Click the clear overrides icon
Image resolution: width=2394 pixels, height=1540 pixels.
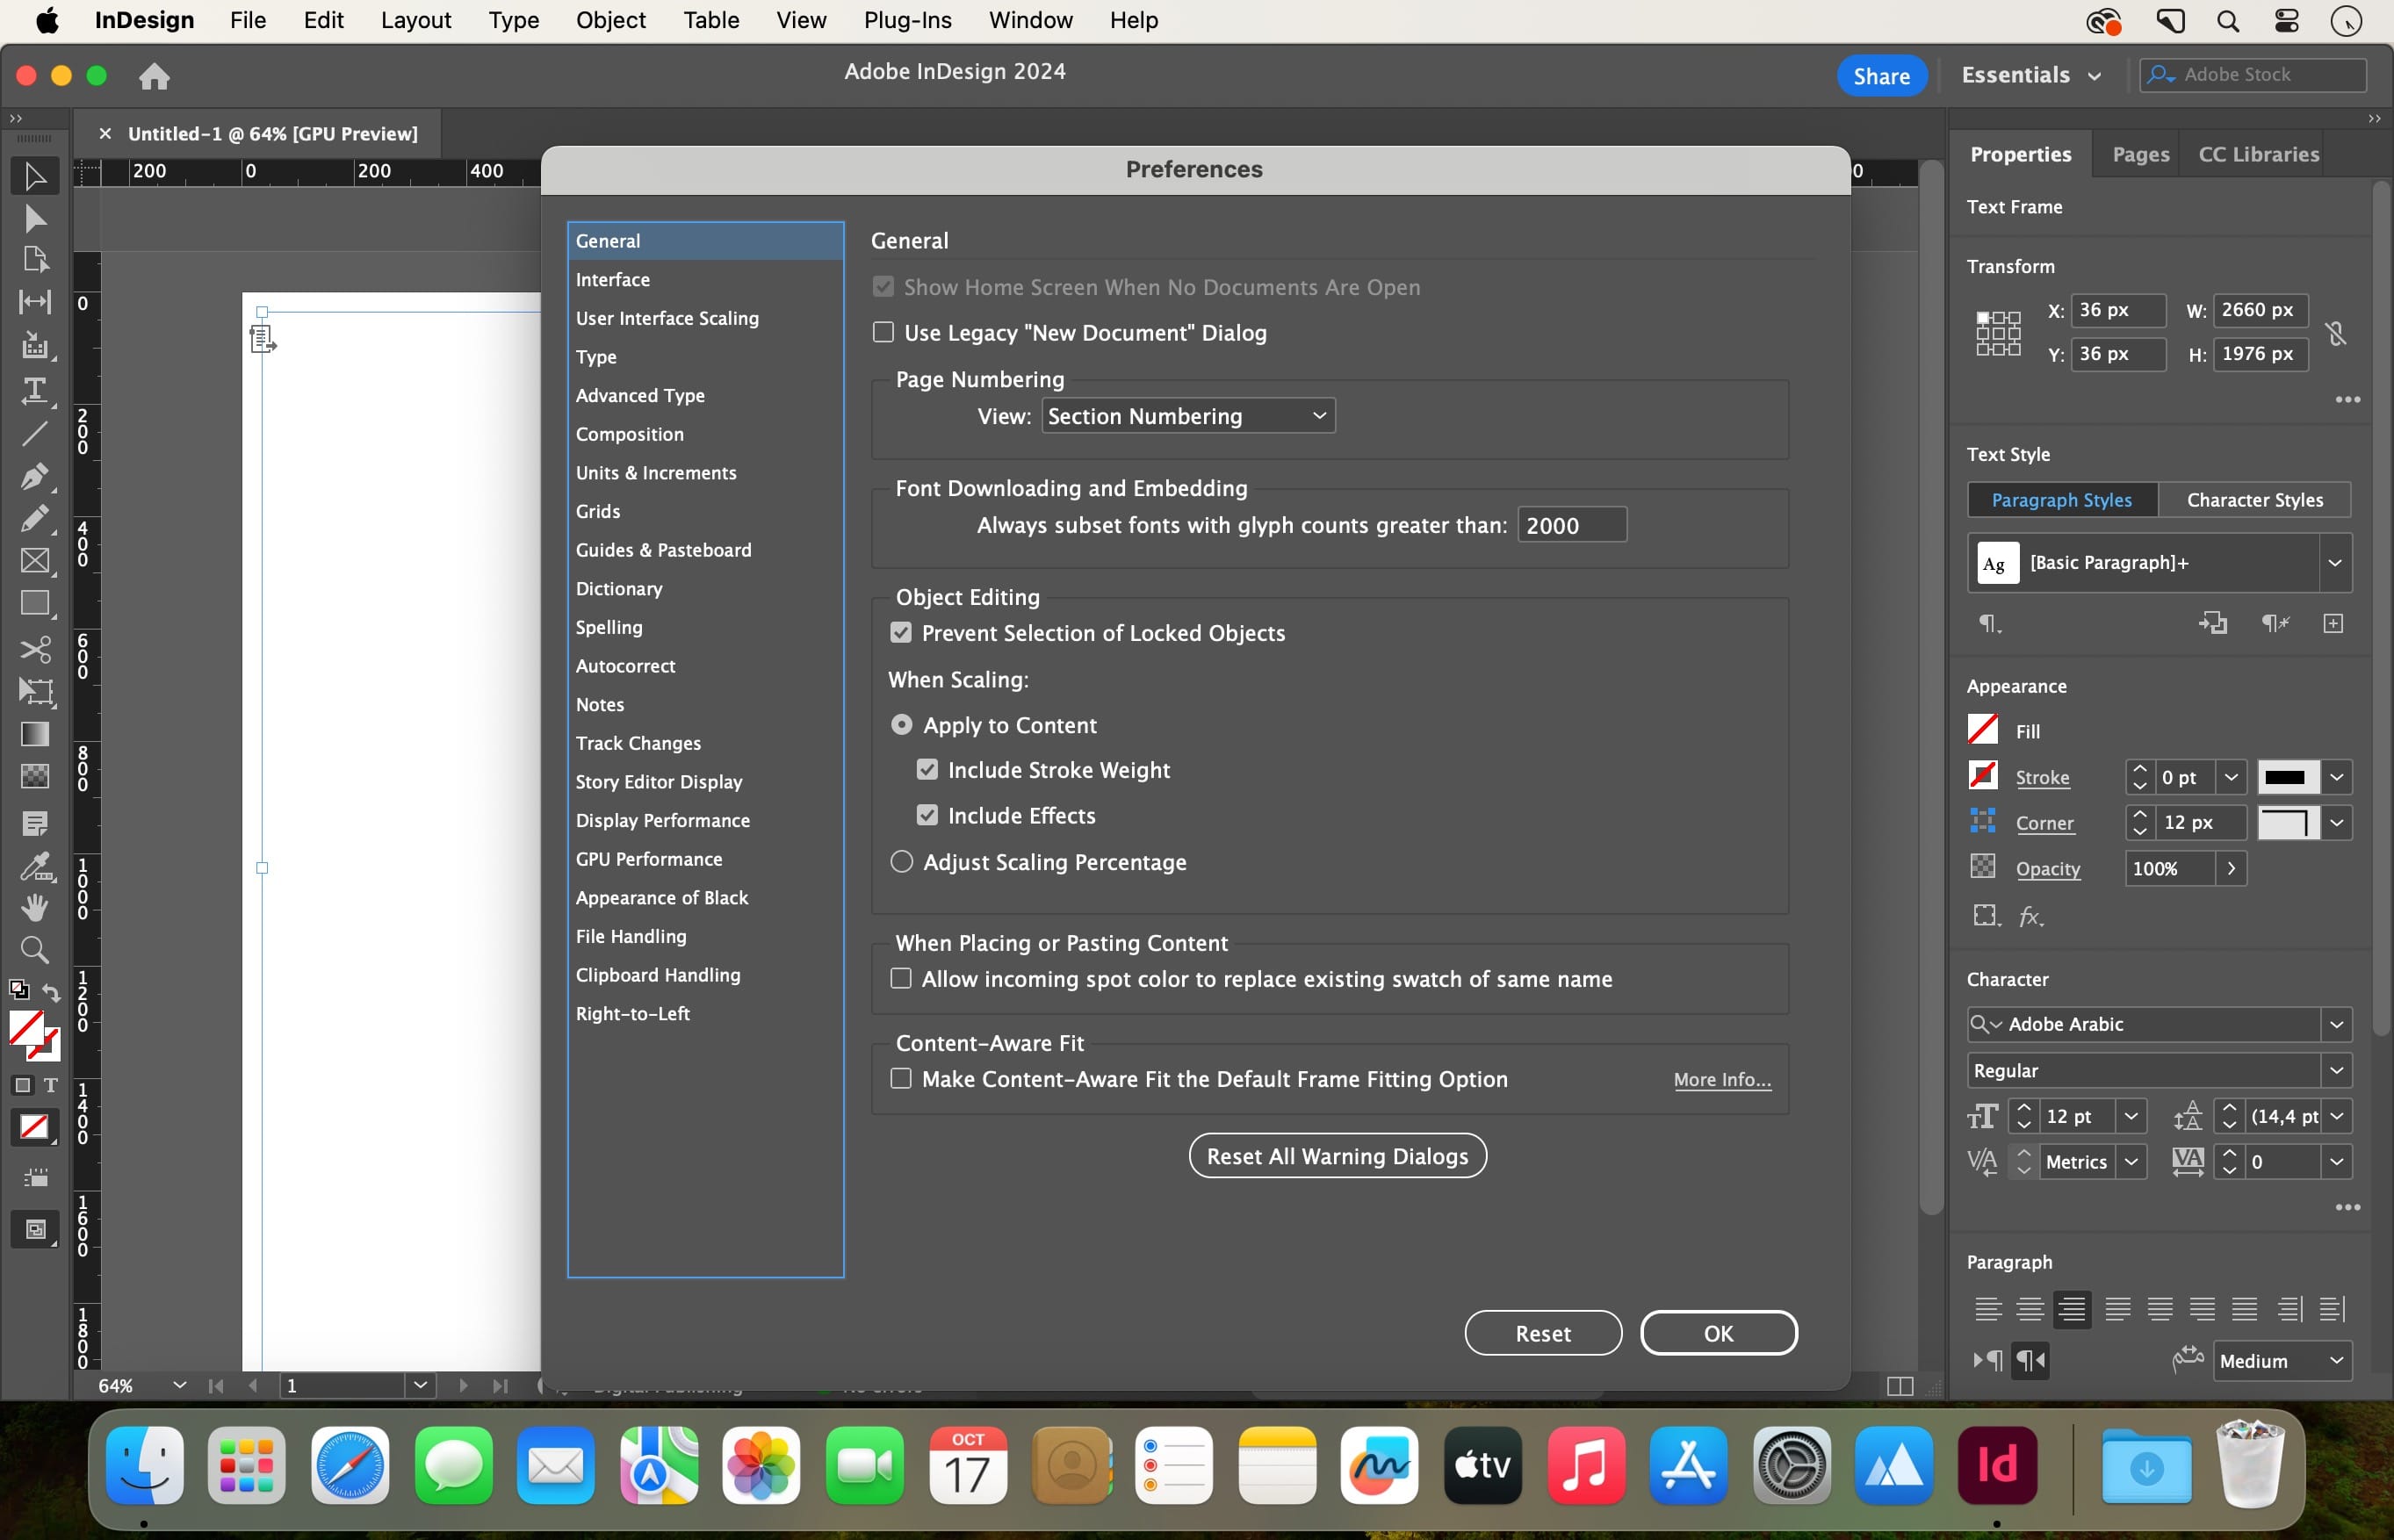point(2275,624)
